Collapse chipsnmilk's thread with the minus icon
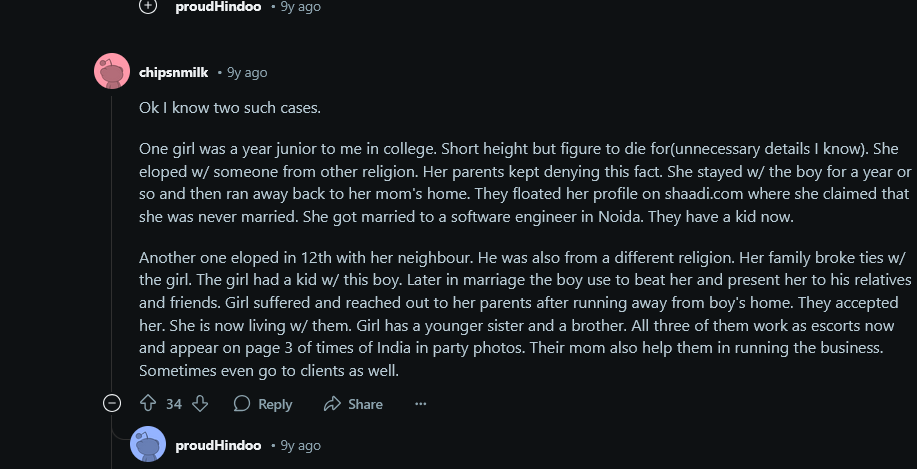917x469 pixels. 112,404
